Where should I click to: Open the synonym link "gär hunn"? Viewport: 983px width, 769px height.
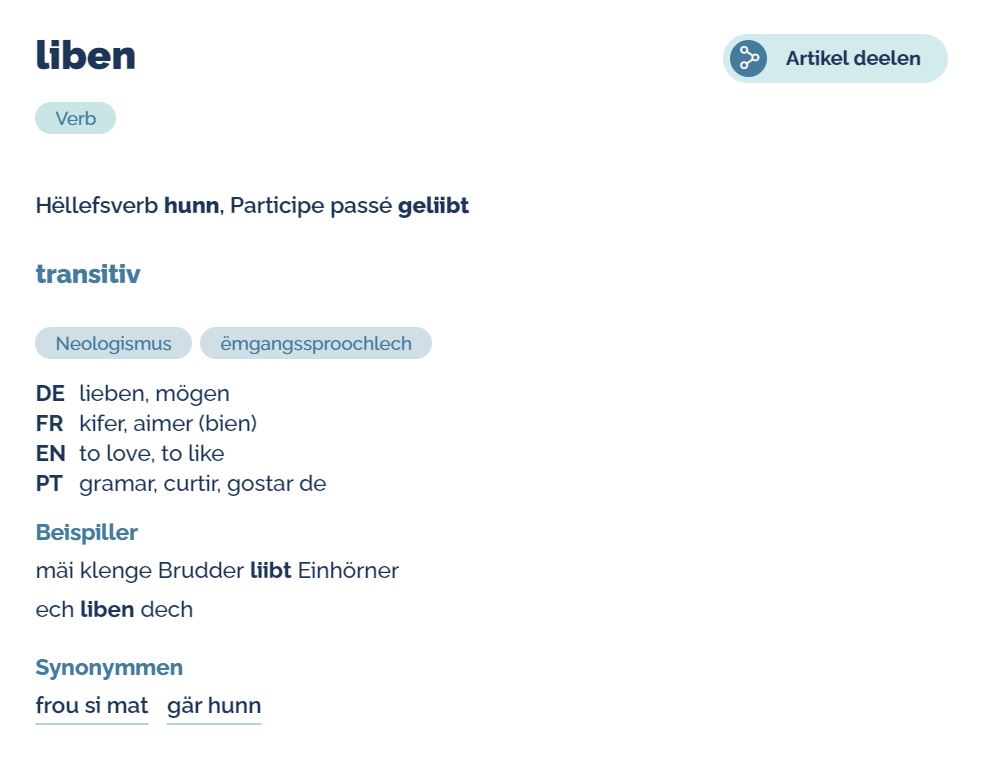click(214, 706)
